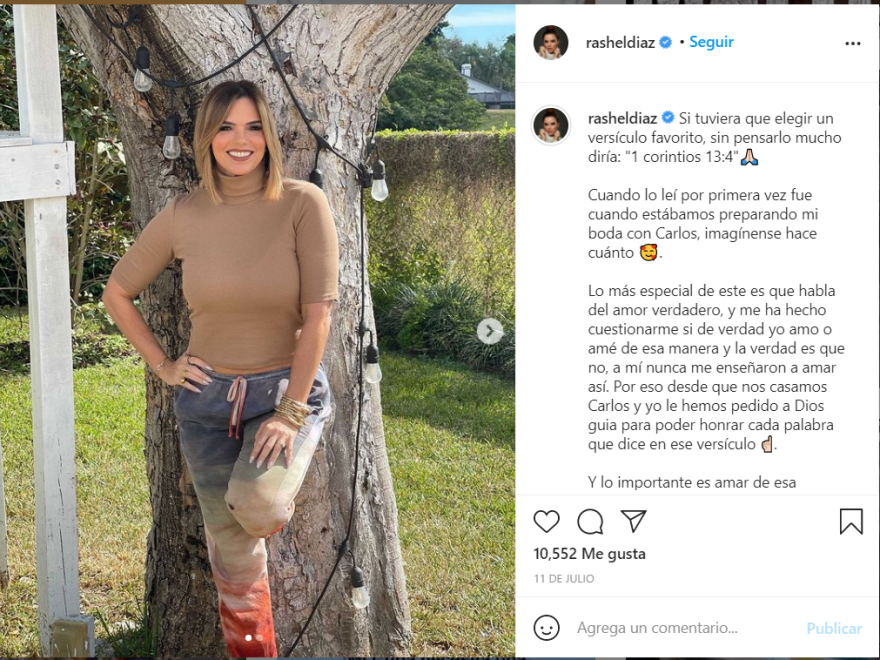The image size is (880, 660).
Task: Click rasheldiaz profile picture in header
Action: pos(551,42)
